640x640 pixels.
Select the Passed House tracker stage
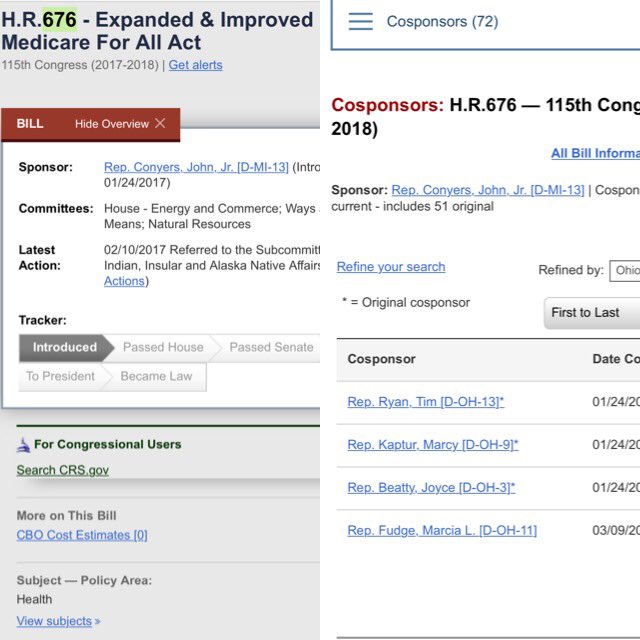click(x=163, y=347)
